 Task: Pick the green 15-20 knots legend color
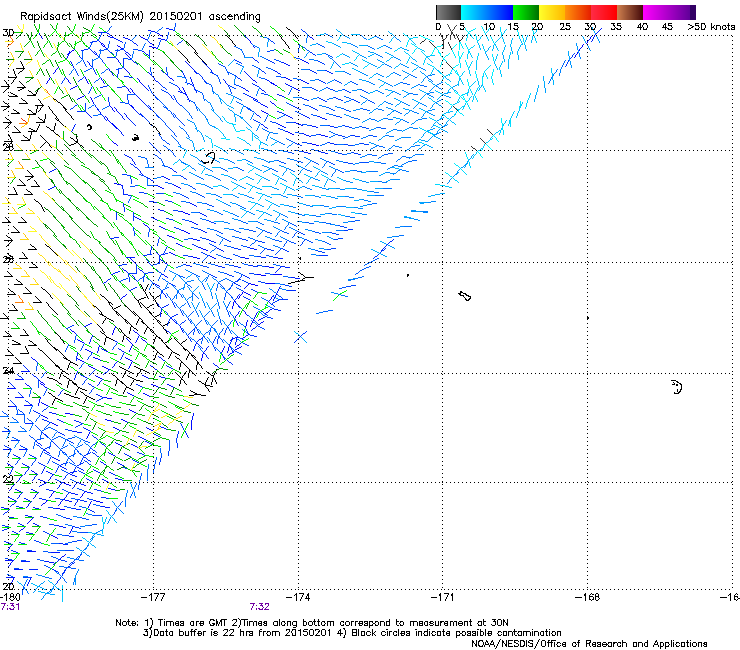pyautogui.click(x=525, y=12)
